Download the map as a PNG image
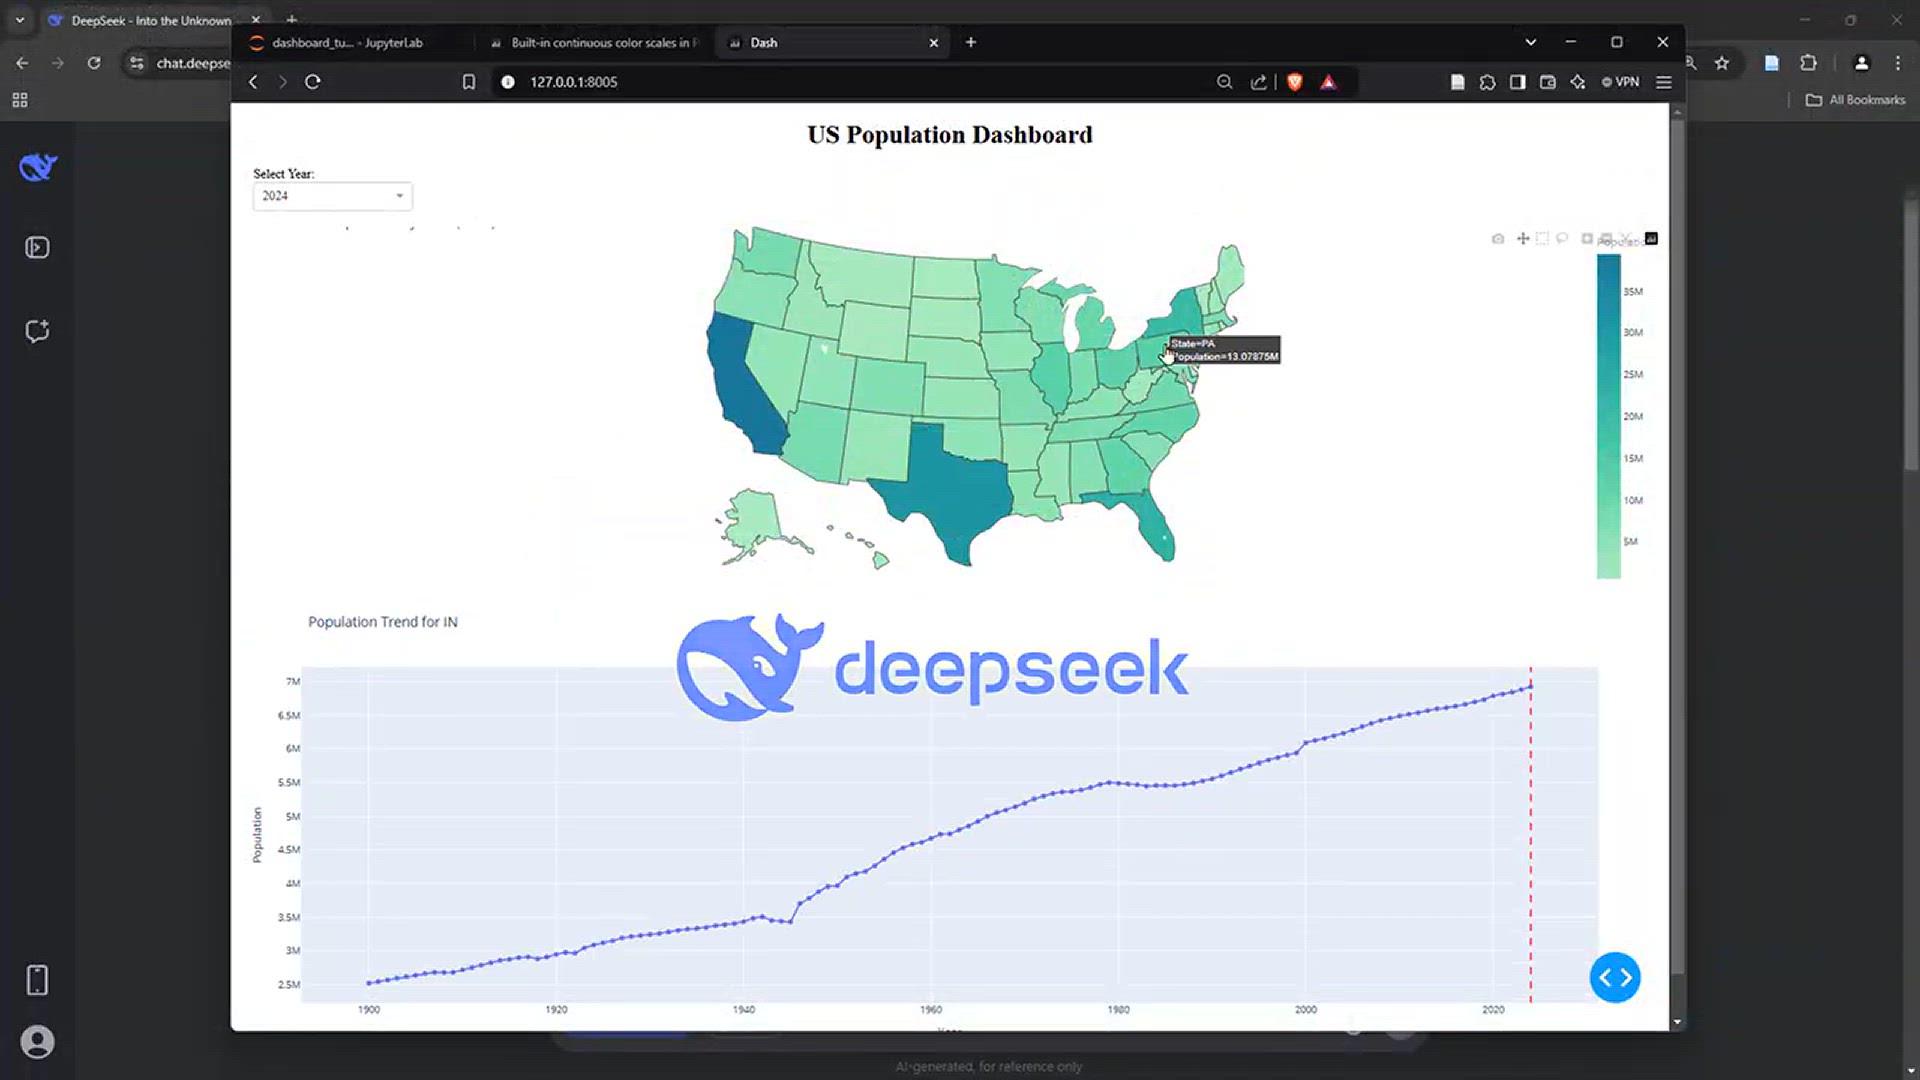 [1497, 239]
